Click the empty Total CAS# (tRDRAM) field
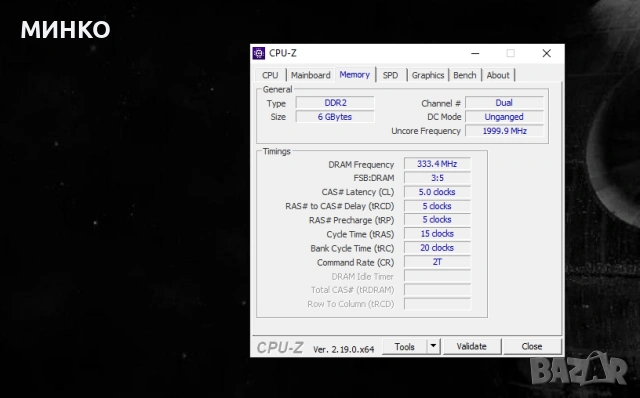 [437, 290]
